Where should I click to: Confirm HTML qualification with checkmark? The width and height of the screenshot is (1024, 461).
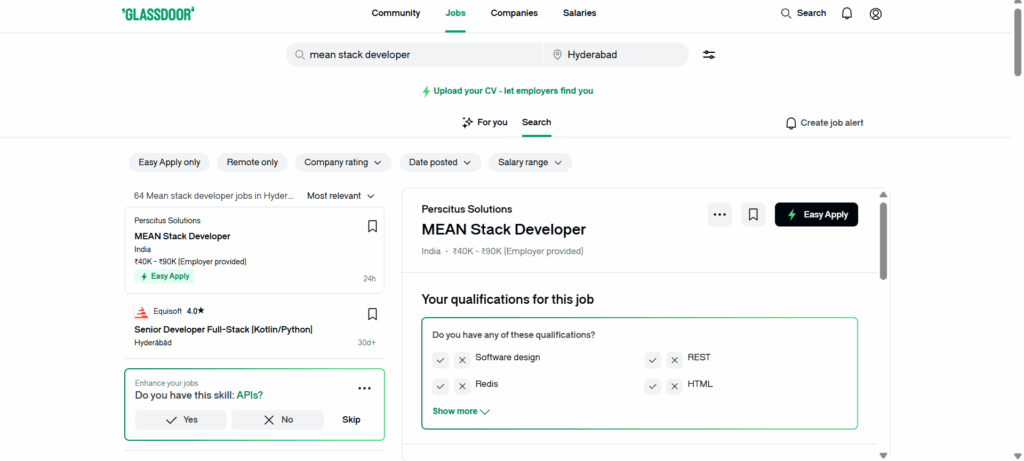[x=653, y=387]
